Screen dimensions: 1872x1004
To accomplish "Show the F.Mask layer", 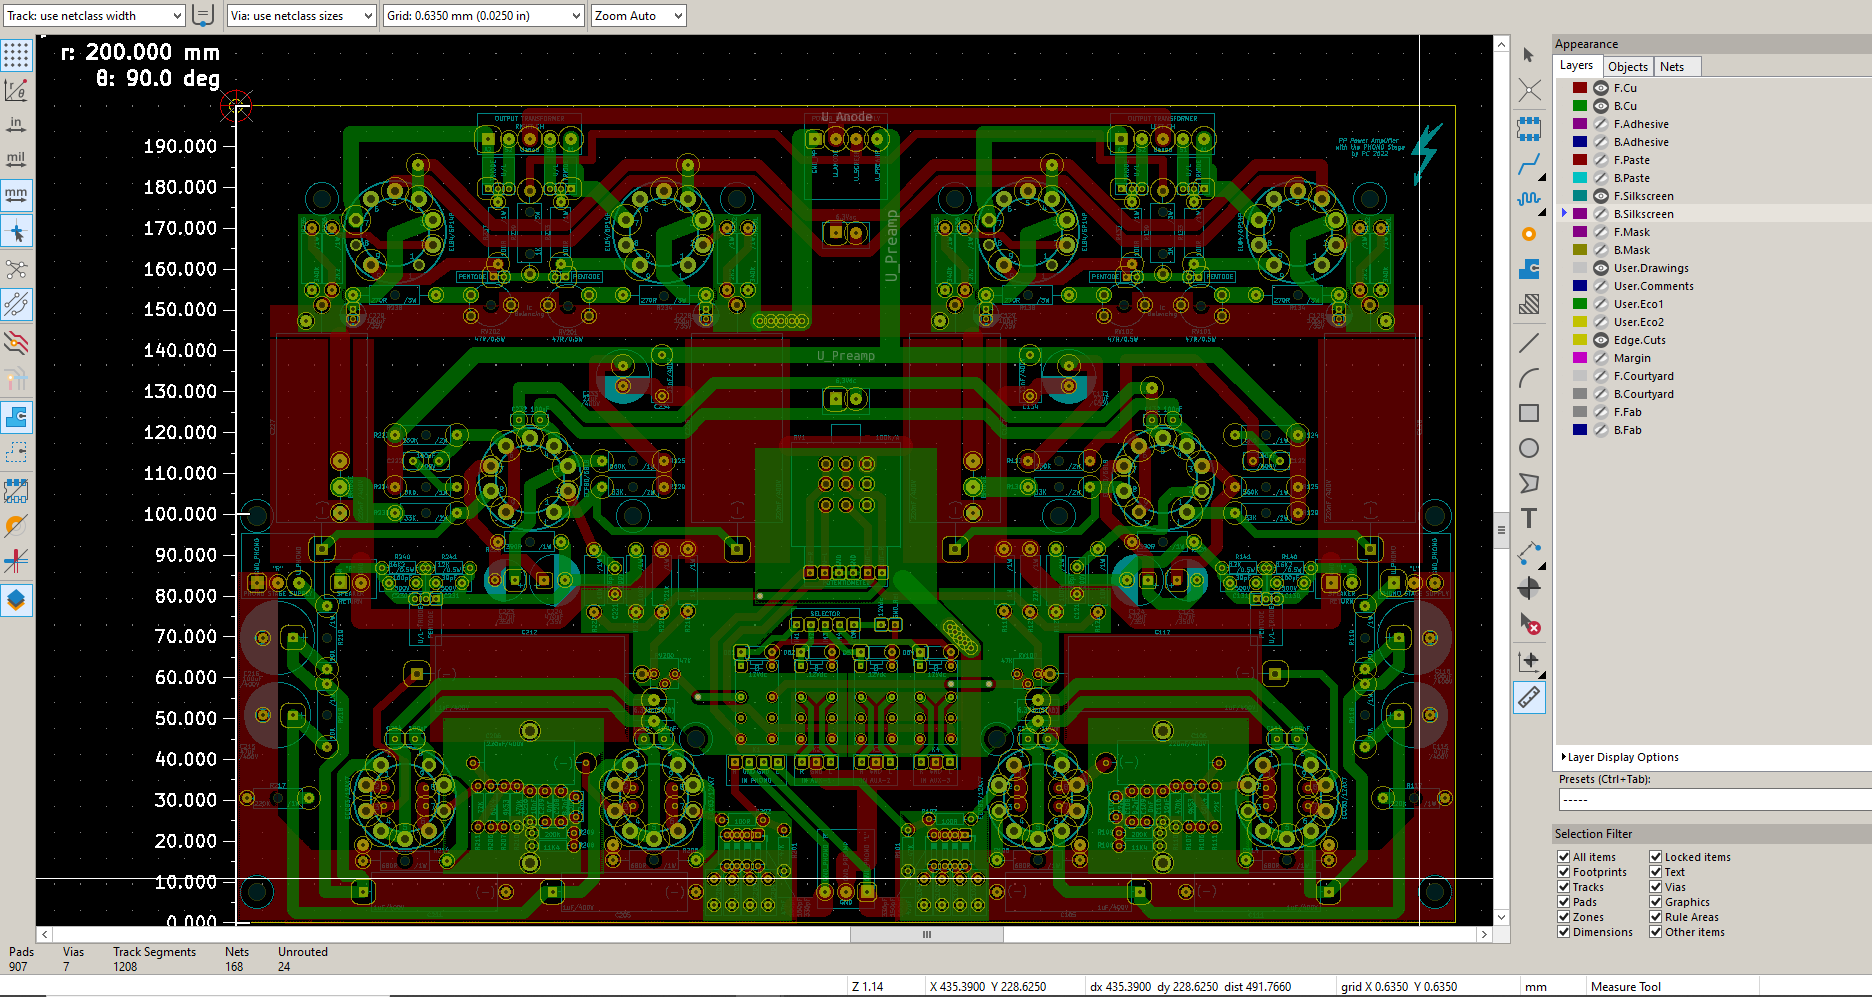I will (x=1601, y=232).
